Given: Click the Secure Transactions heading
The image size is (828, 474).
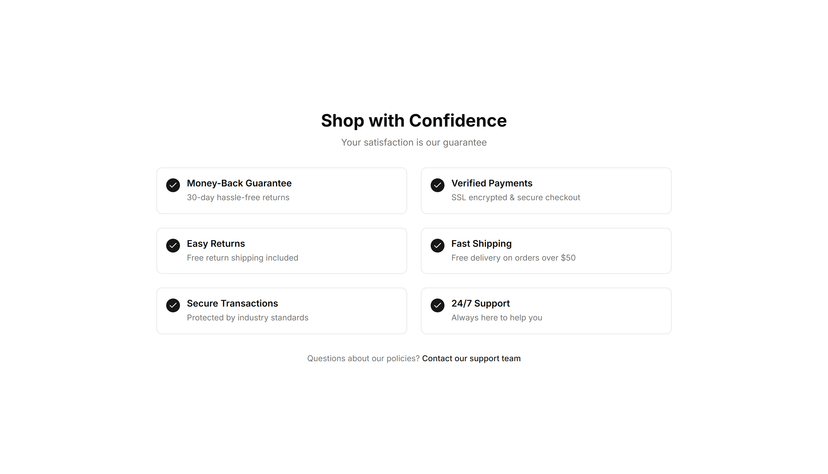Looking at the screenshot, I should tap(232, 304).
